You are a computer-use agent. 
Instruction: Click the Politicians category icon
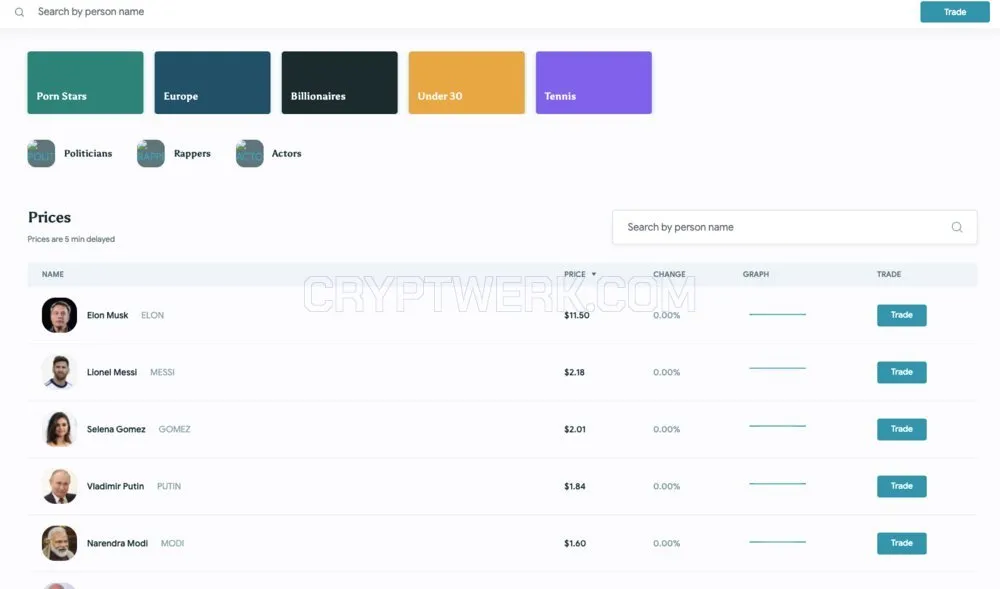pyautogui.click(x=41, y=154)
